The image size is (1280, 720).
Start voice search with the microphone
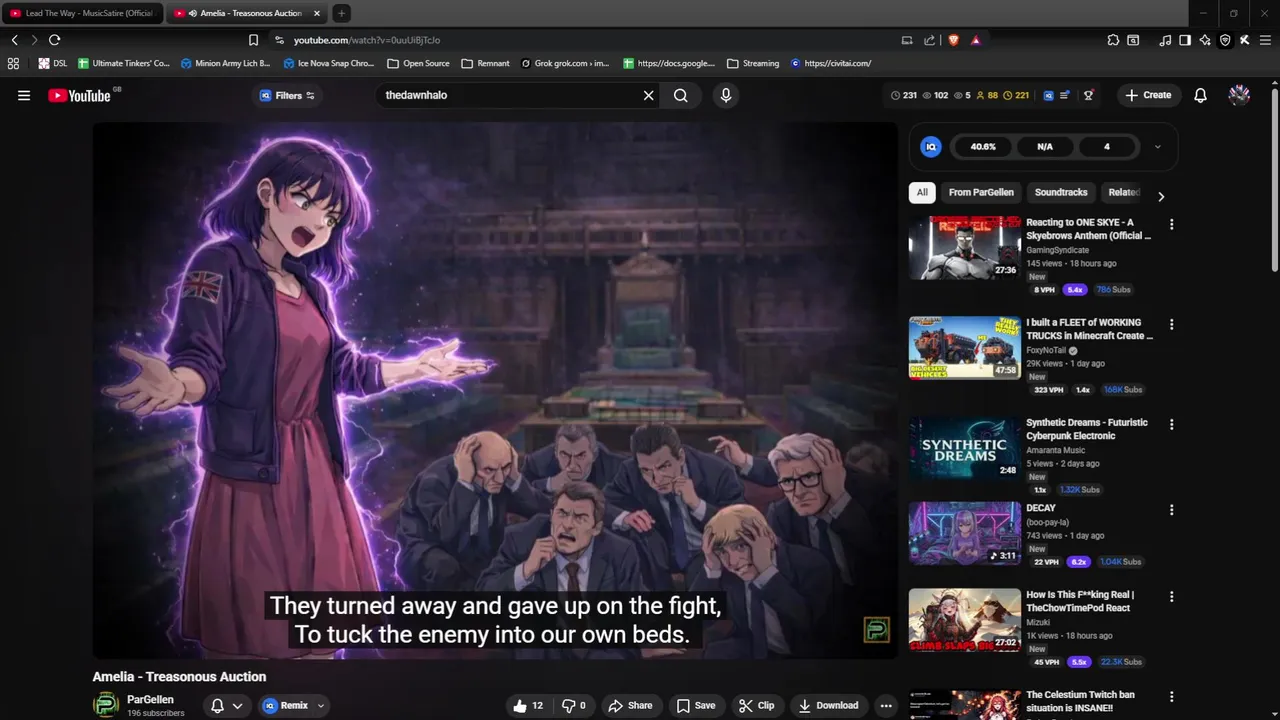point(726,95)
